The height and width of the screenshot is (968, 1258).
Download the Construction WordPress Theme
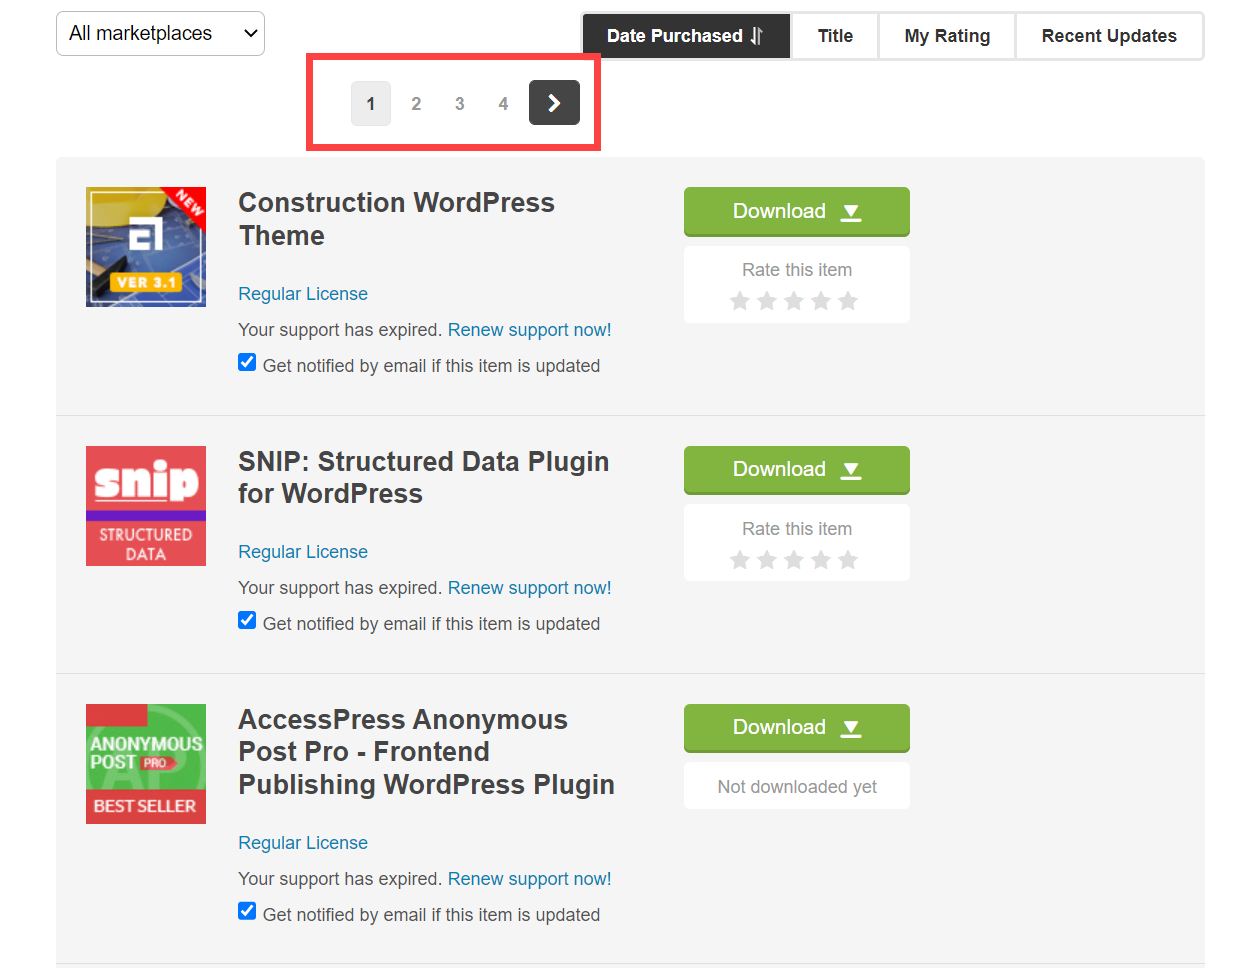click(797, 211)
